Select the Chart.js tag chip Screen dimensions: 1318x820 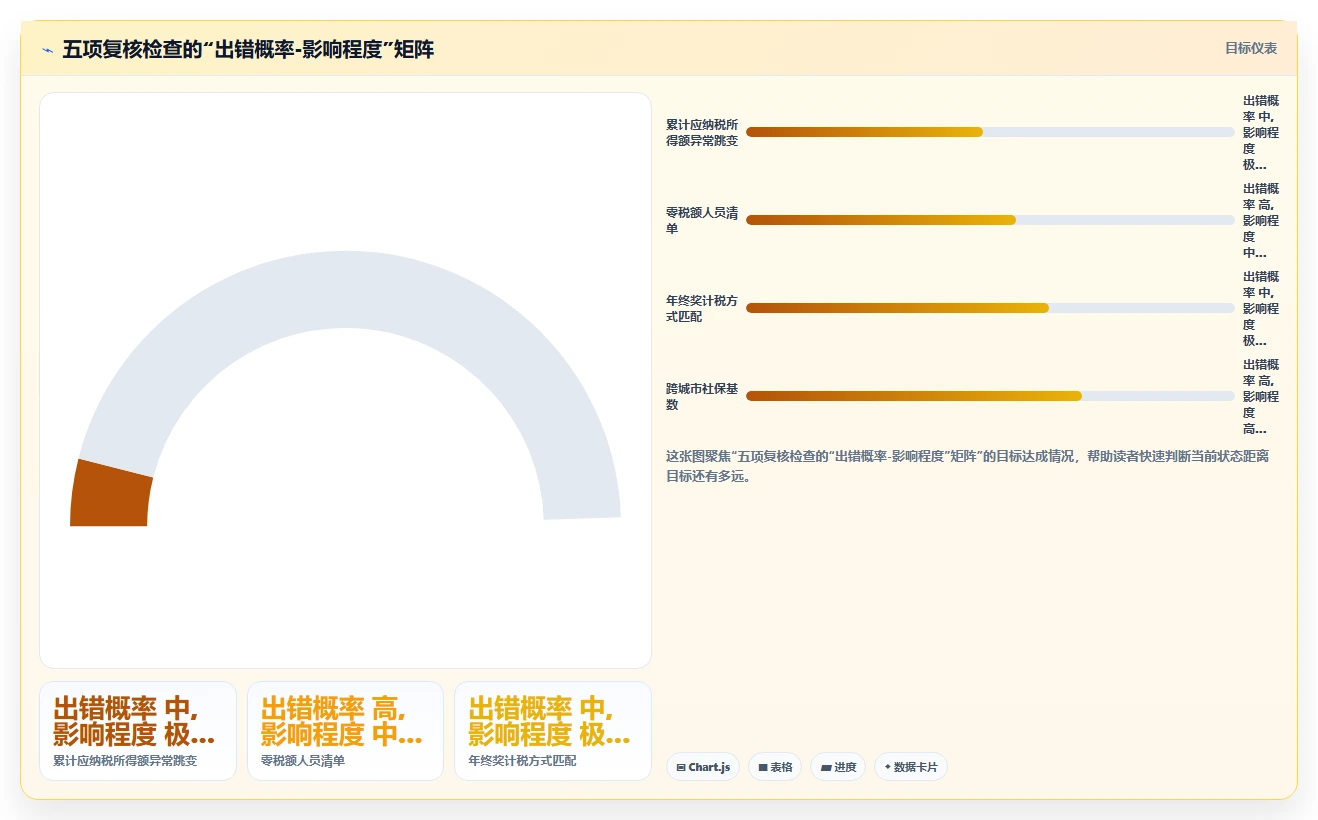pyautogui.click(x=703, y=767)
